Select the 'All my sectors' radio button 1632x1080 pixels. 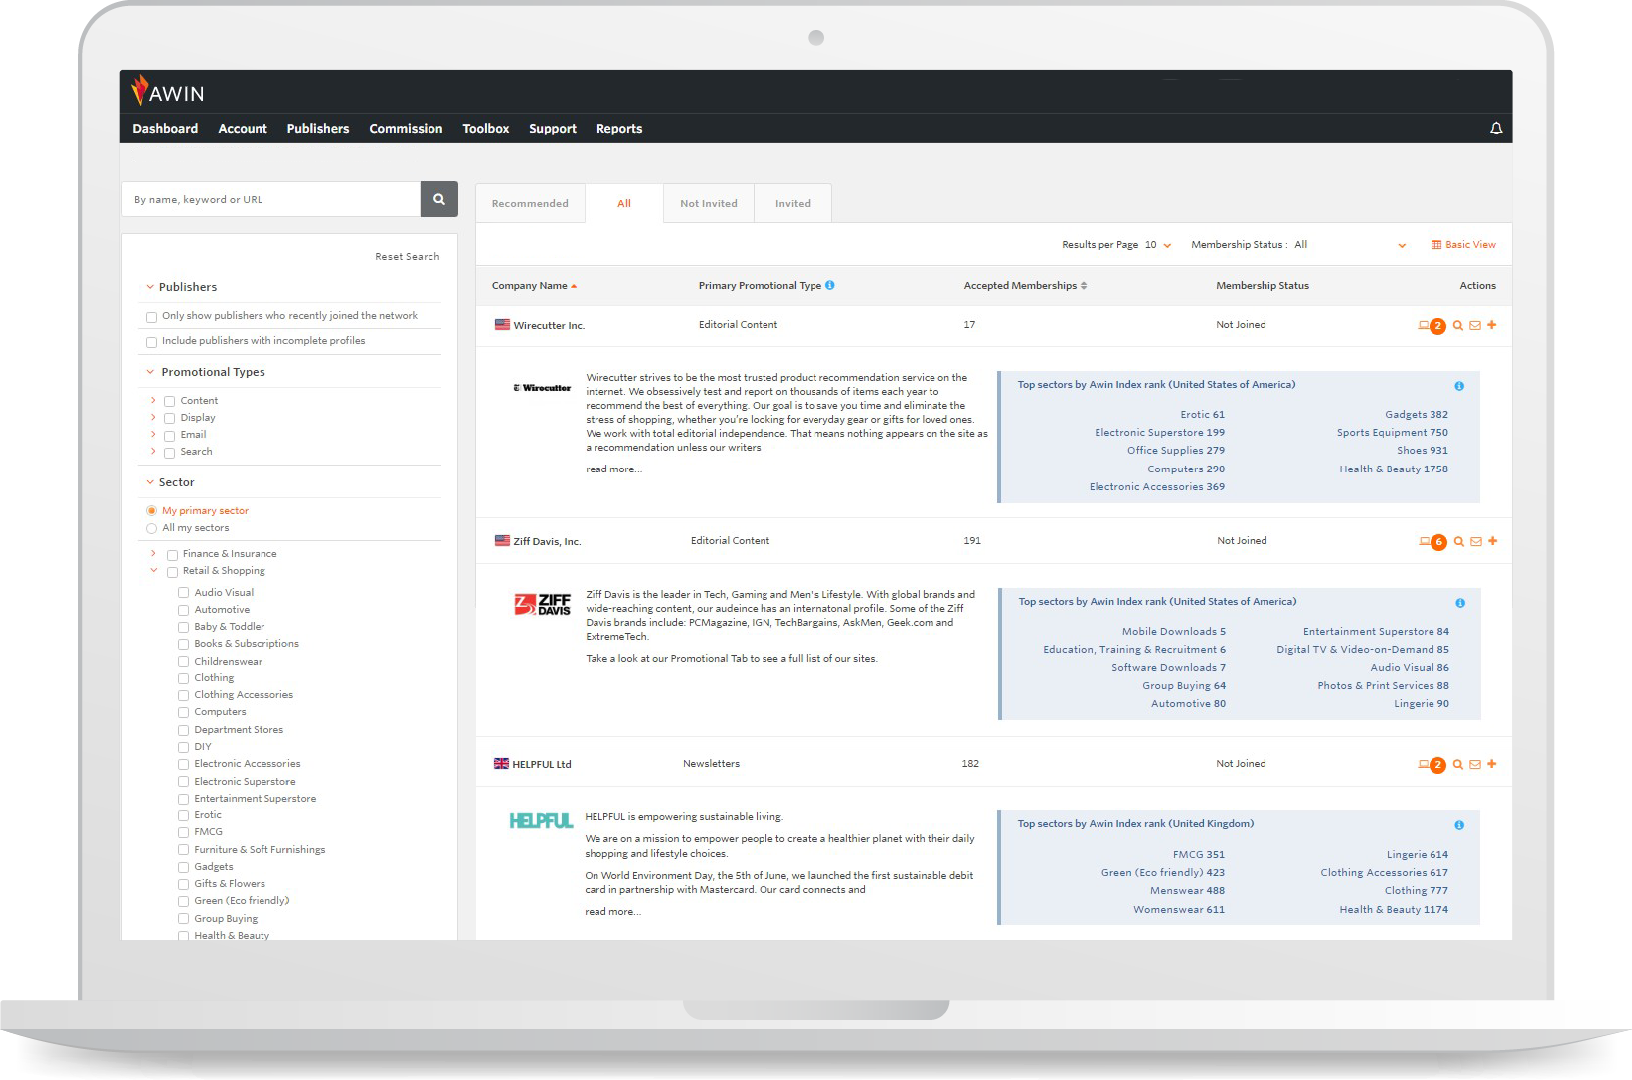pyautogui.click(x=152, y=528)
